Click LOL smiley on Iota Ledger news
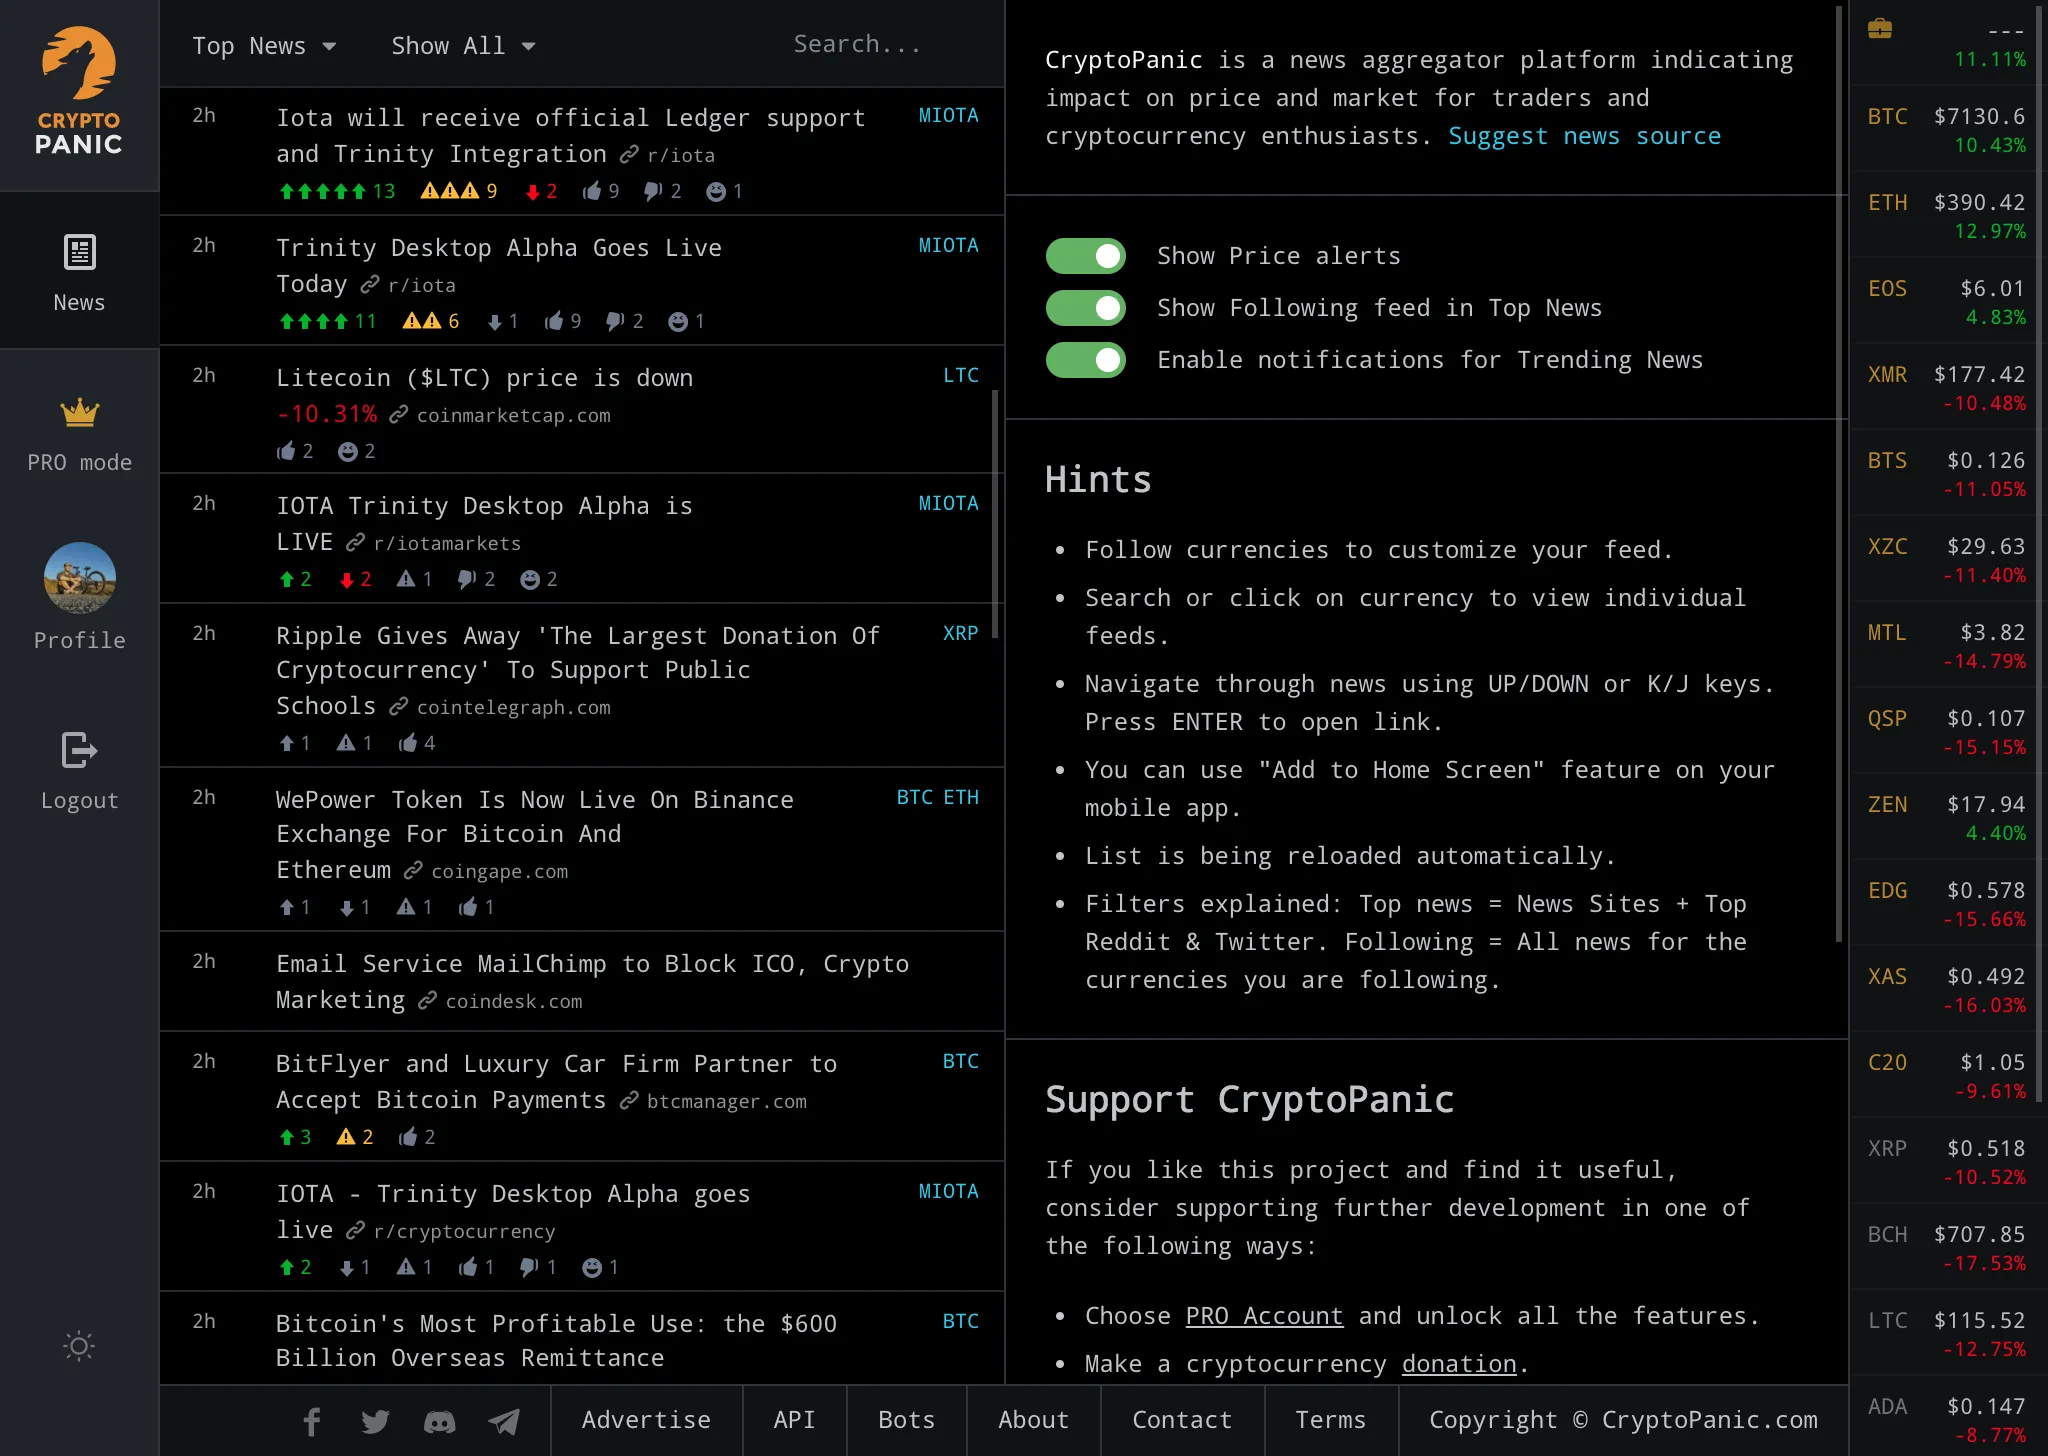Screen dimensions: 2048x1456 (x=724, y=191)
